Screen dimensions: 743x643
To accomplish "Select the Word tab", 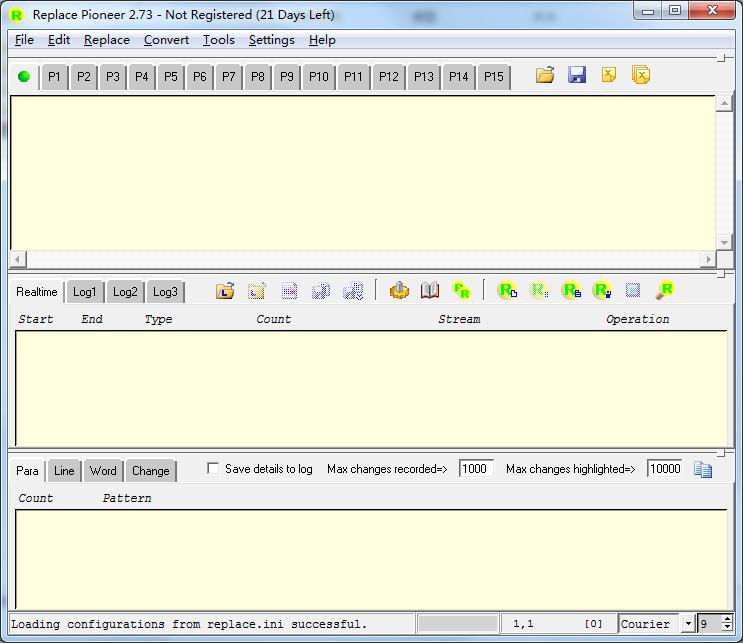I will point(103,471).
